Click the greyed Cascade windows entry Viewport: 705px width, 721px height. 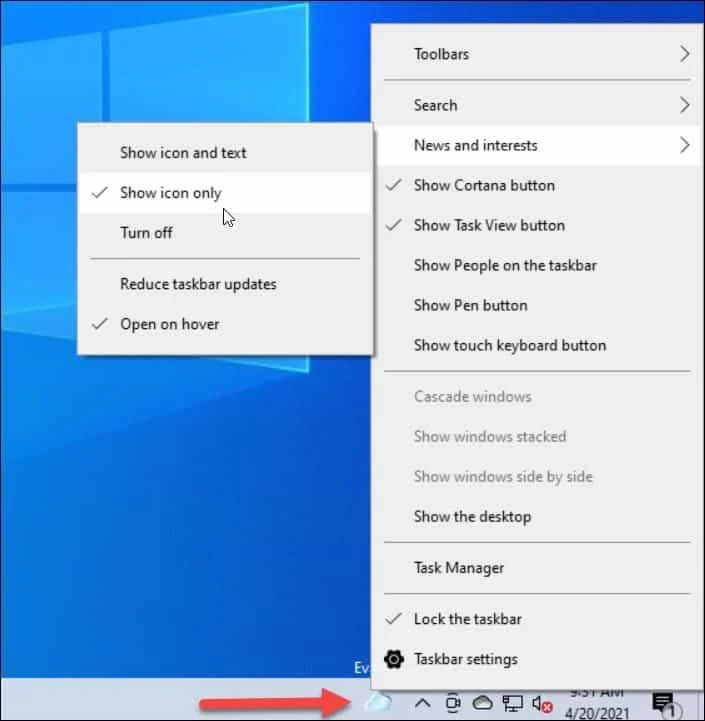[537, 396]
